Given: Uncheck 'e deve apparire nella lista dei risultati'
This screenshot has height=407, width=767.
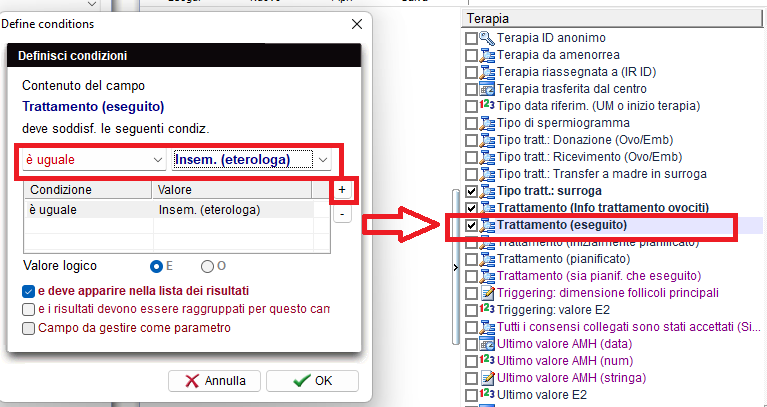Looking at the screenshot, I should (x=28, y=292).
